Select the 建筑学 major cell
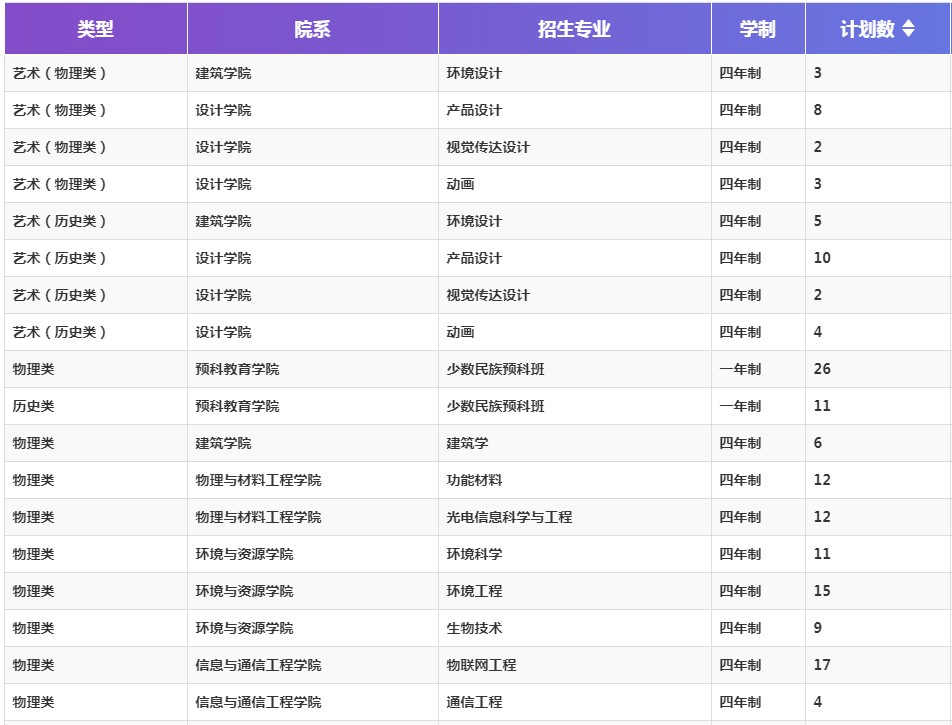This screenshot has width=952, height=725. coord(467,443)
